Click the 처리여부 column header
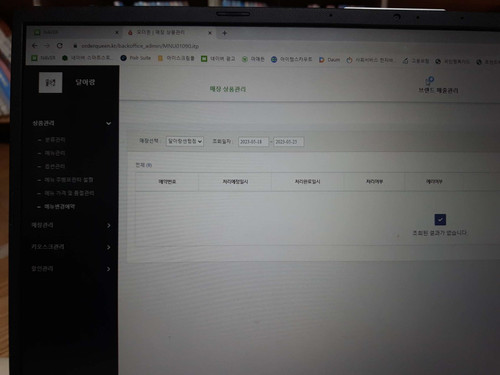500x375 pixels. click(374, 181)
